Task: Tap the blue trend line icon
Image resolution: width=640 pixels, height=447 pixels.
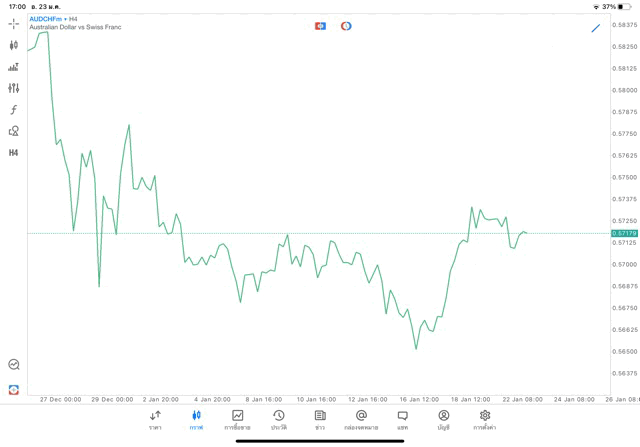Action: pyautogui.click(x=596, y=26)
